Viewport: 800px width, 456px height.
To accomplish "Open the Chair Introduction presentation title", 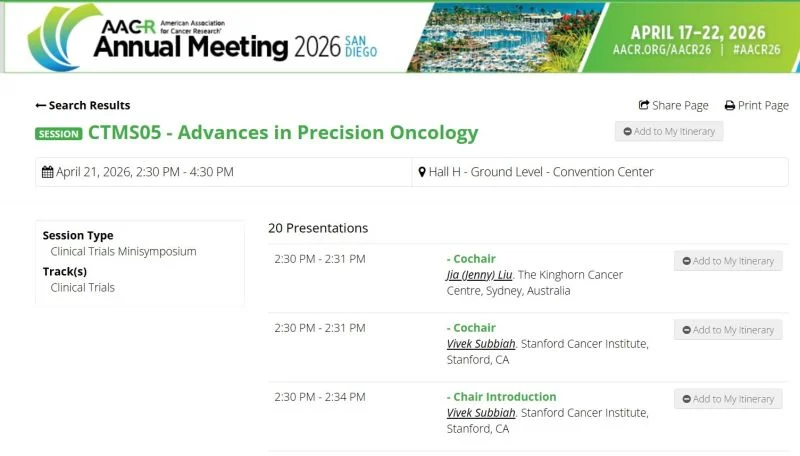I will point(504,397).
